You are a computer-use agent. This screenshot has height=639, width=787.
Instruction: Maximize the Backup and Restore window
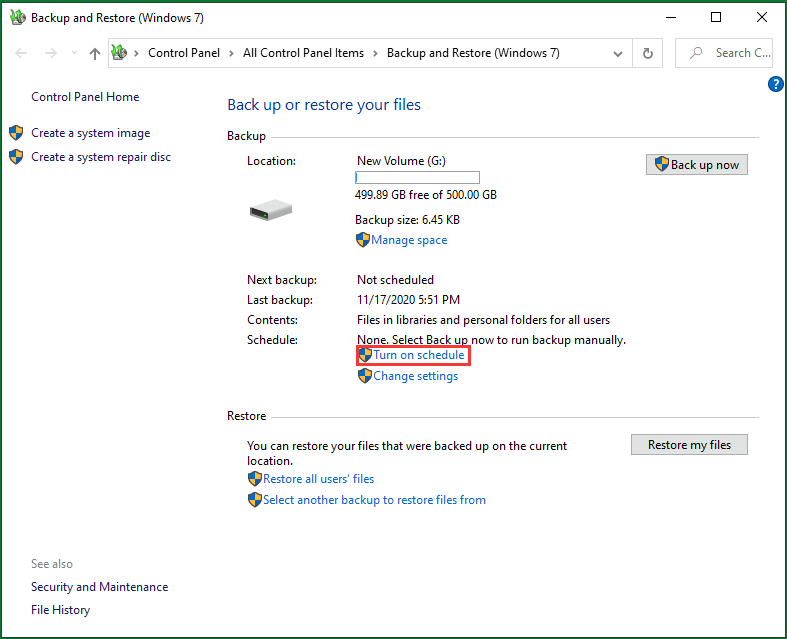point(716,18)
